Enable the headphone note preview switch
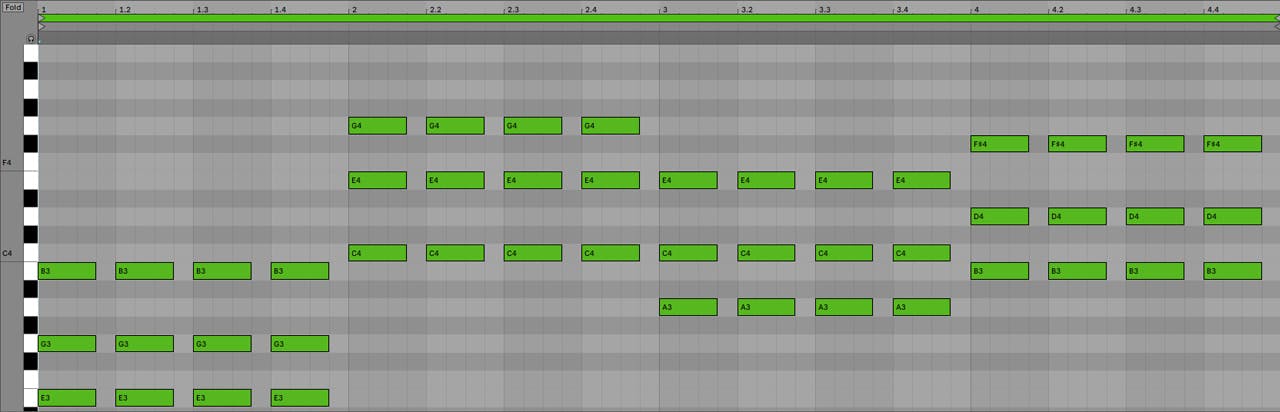Image resolution: width=1280 pixels, height=412 pixels. pos(31,38)
